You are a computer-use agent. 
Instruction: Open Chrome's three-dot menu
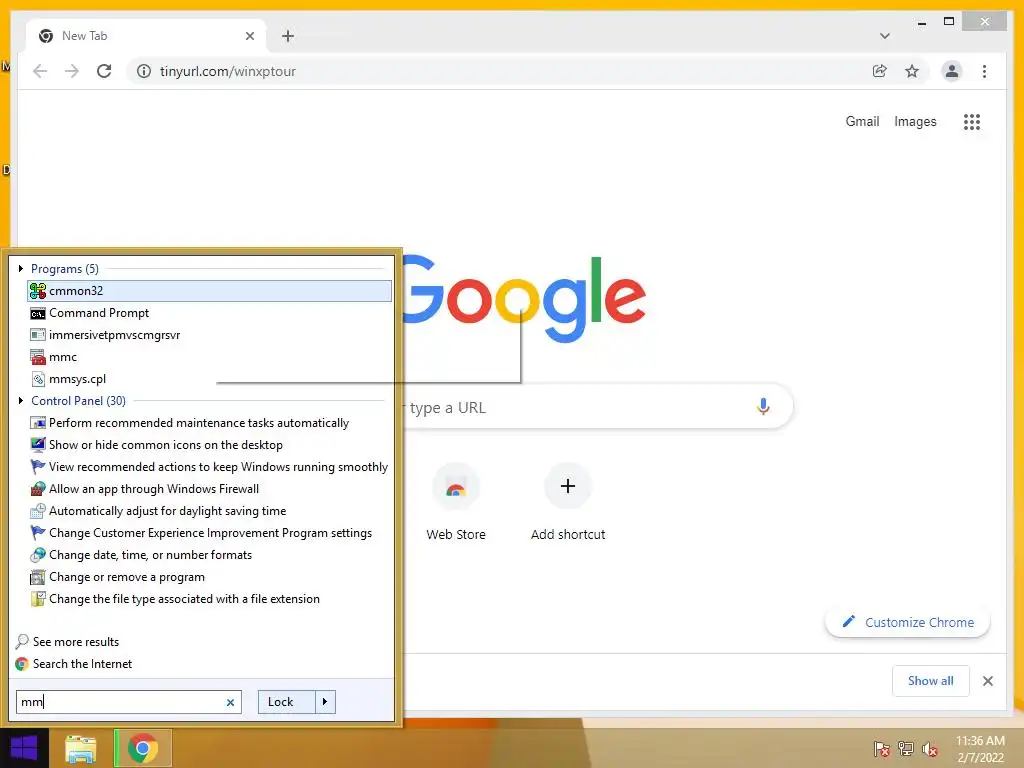click(984, 71)
